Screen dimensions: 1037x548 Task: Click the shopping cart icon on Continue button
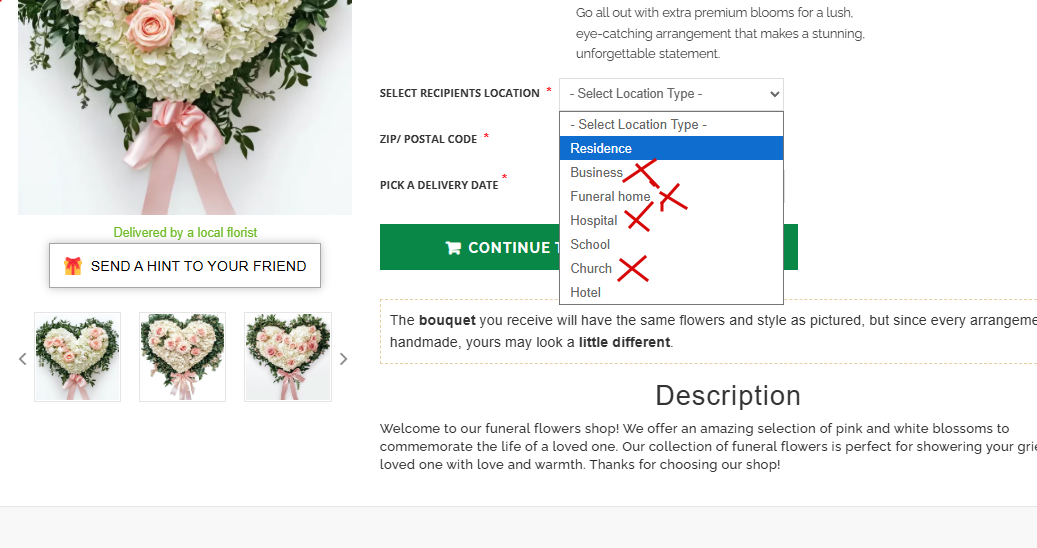(453, 248)
